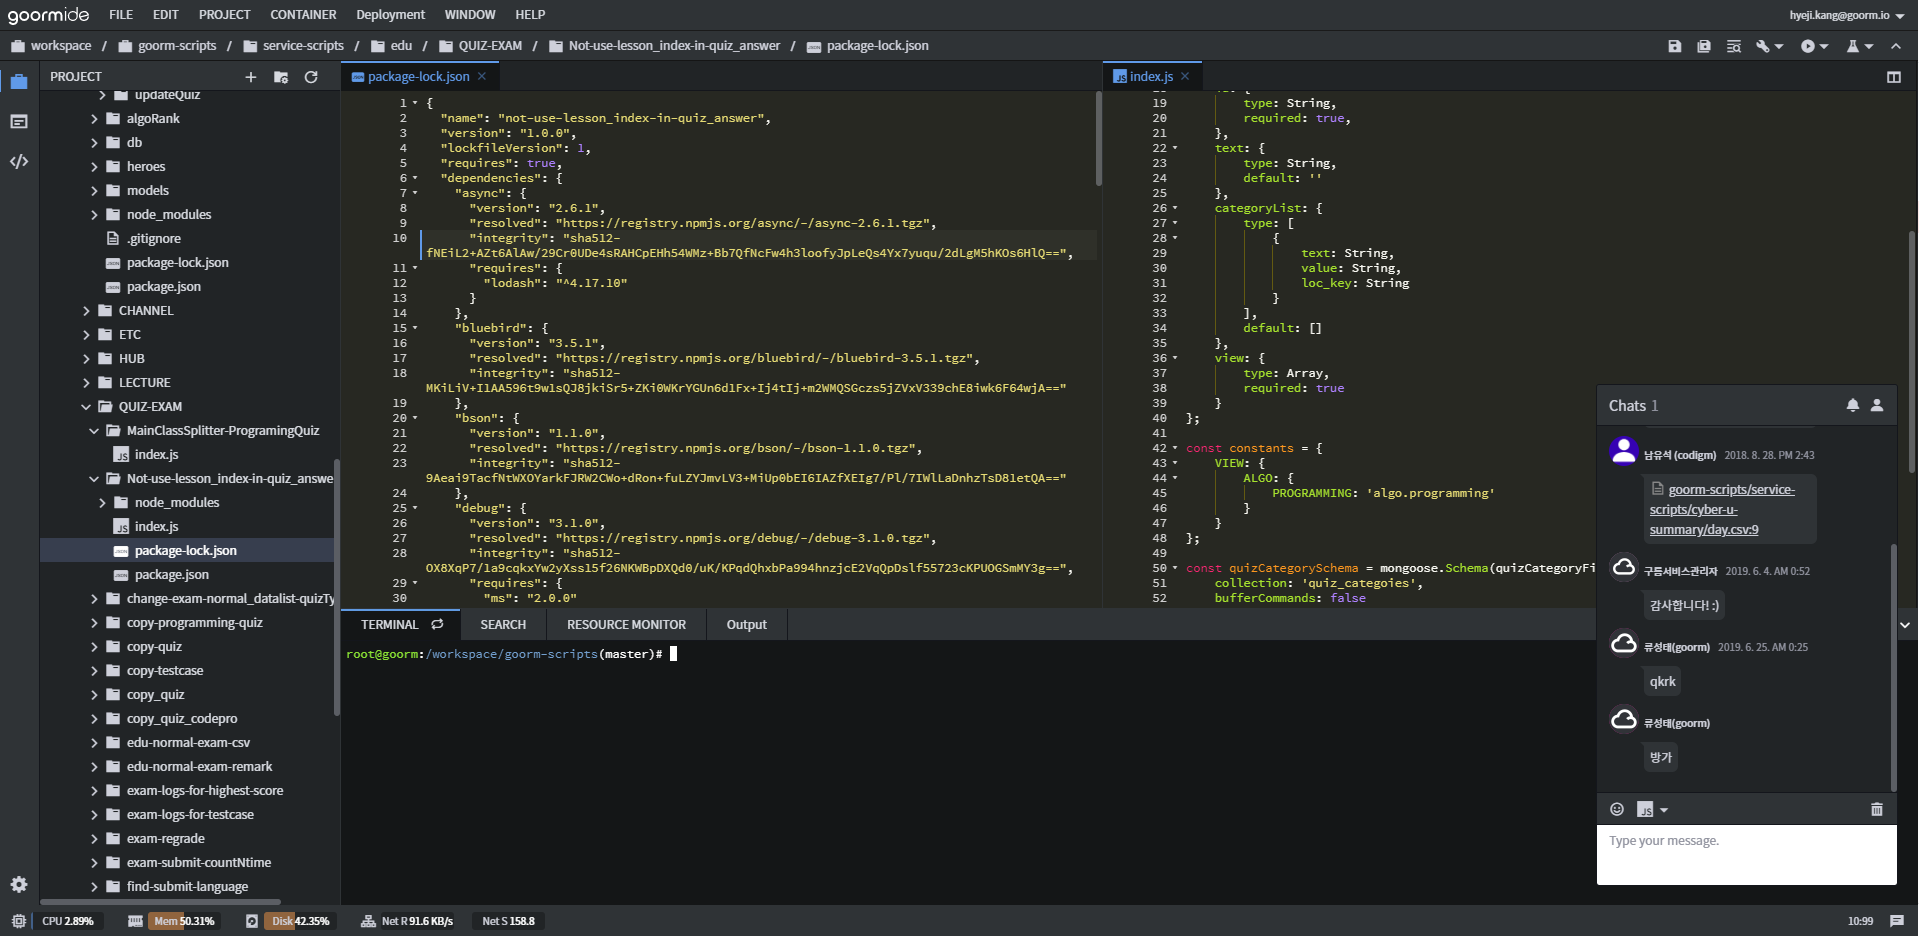Open the CONTAINER menu

click(303, 15)
